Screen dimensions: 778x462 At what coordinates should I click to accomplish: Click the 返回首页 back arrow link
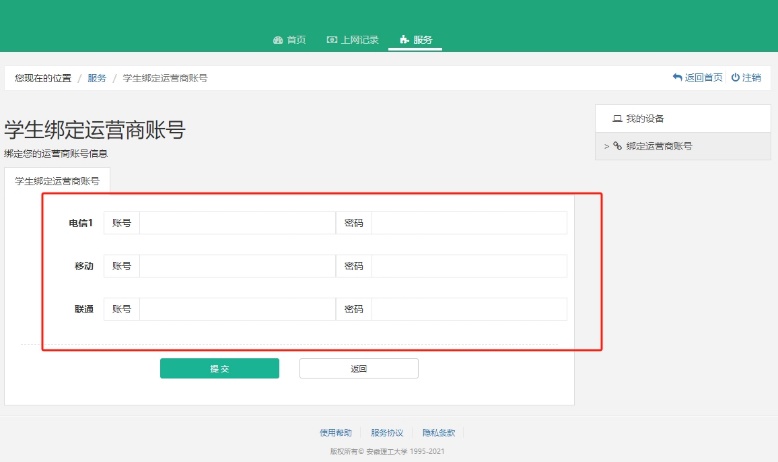678,77
